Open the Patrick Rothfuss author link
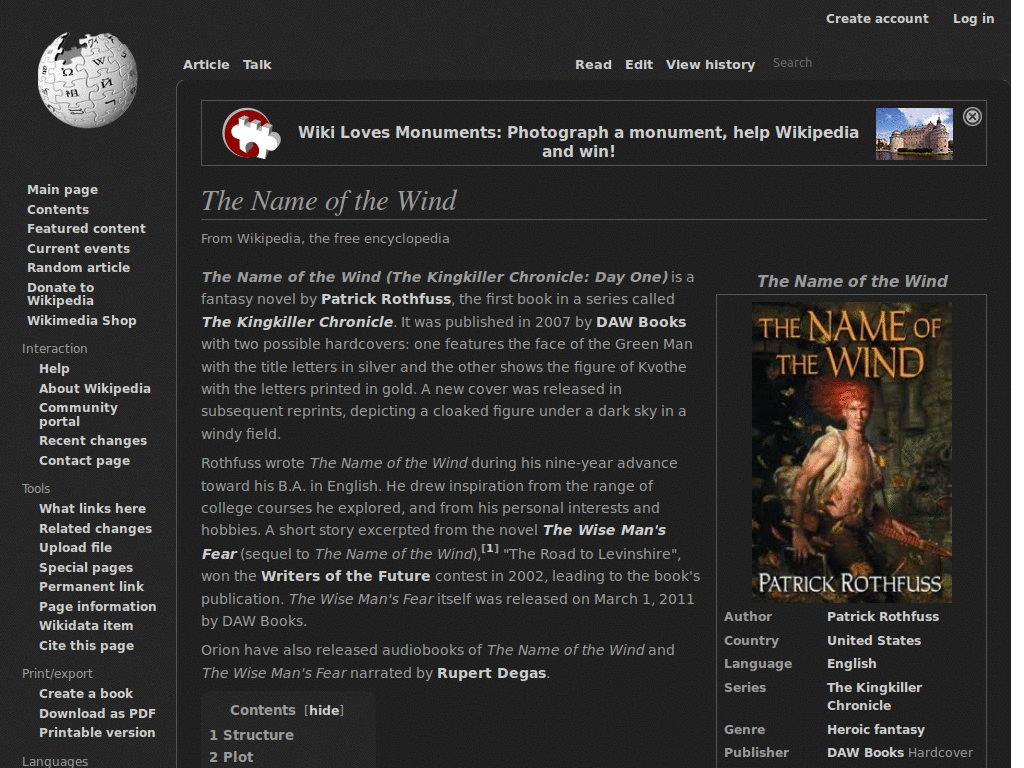The height and width of the screenshot is (768, 1024). pyautogui.click(x=883, y=616)
